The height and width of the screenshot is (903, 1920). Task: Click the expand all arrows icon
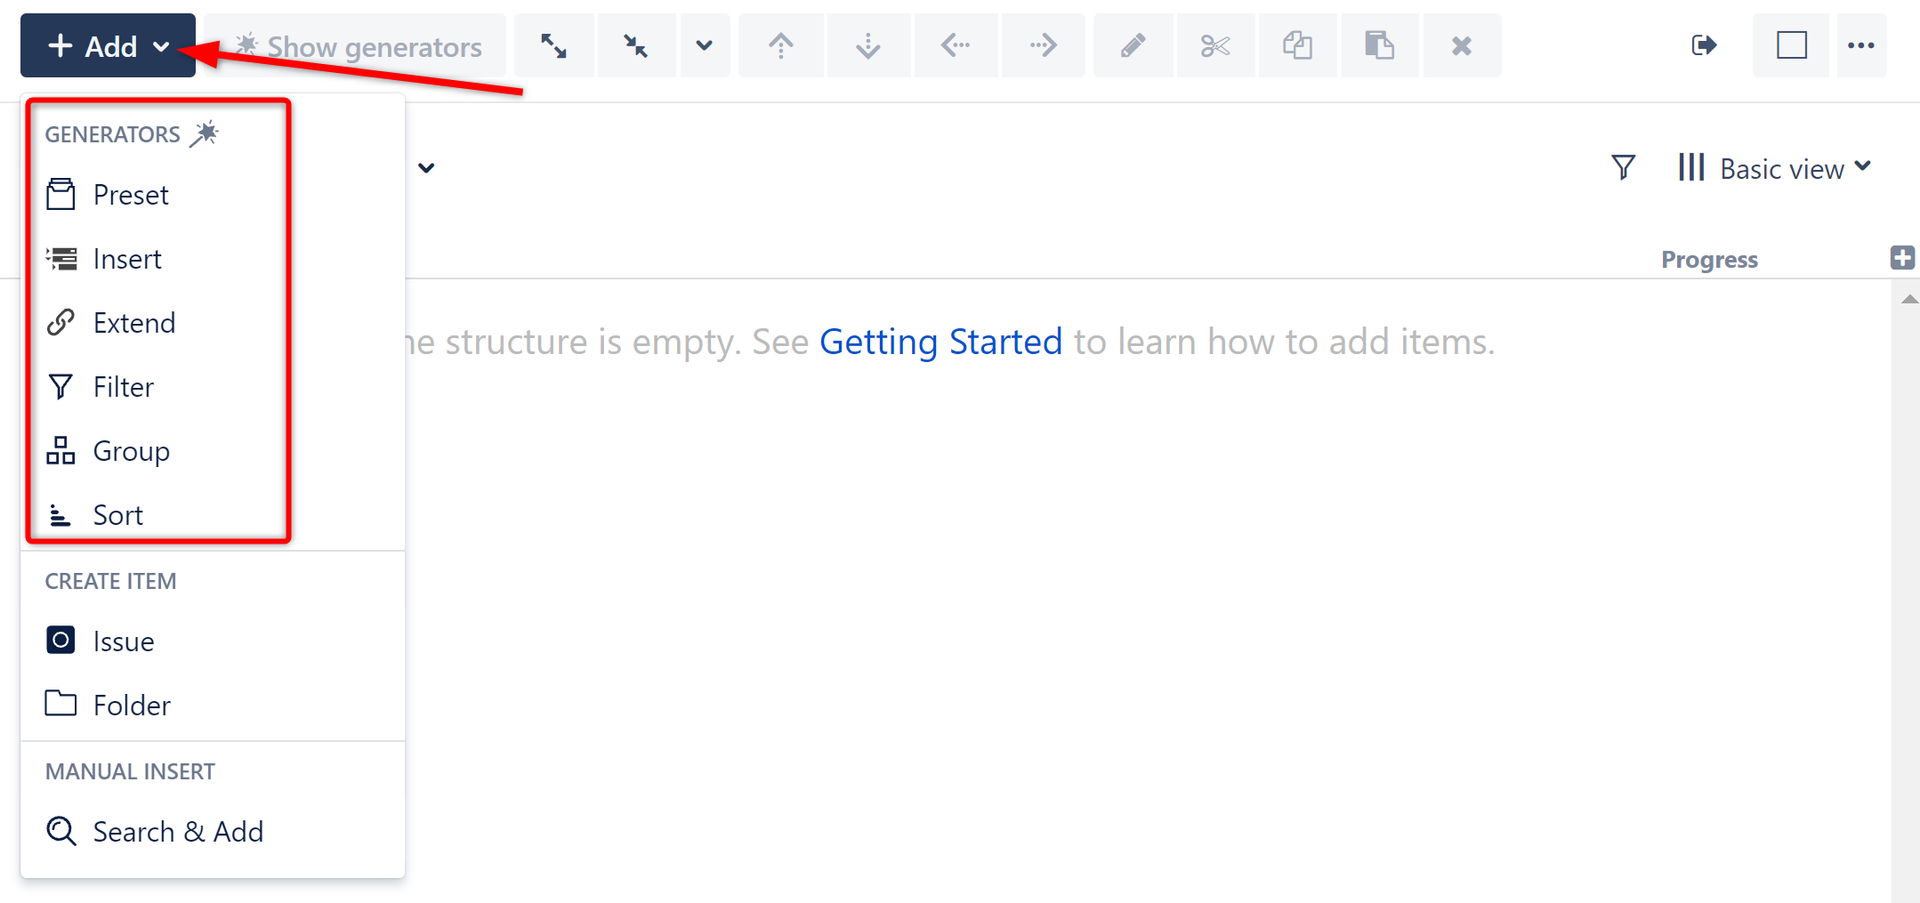[x=554, y=46]
